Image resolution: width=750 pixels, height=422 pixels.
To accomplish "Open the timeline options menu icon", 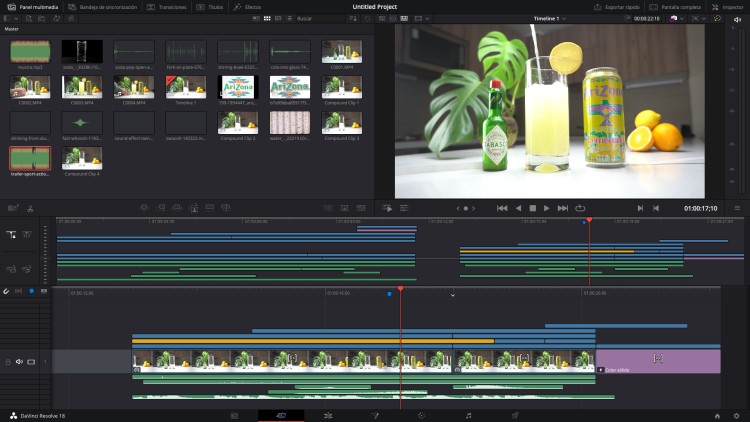I will coord(737,208).
